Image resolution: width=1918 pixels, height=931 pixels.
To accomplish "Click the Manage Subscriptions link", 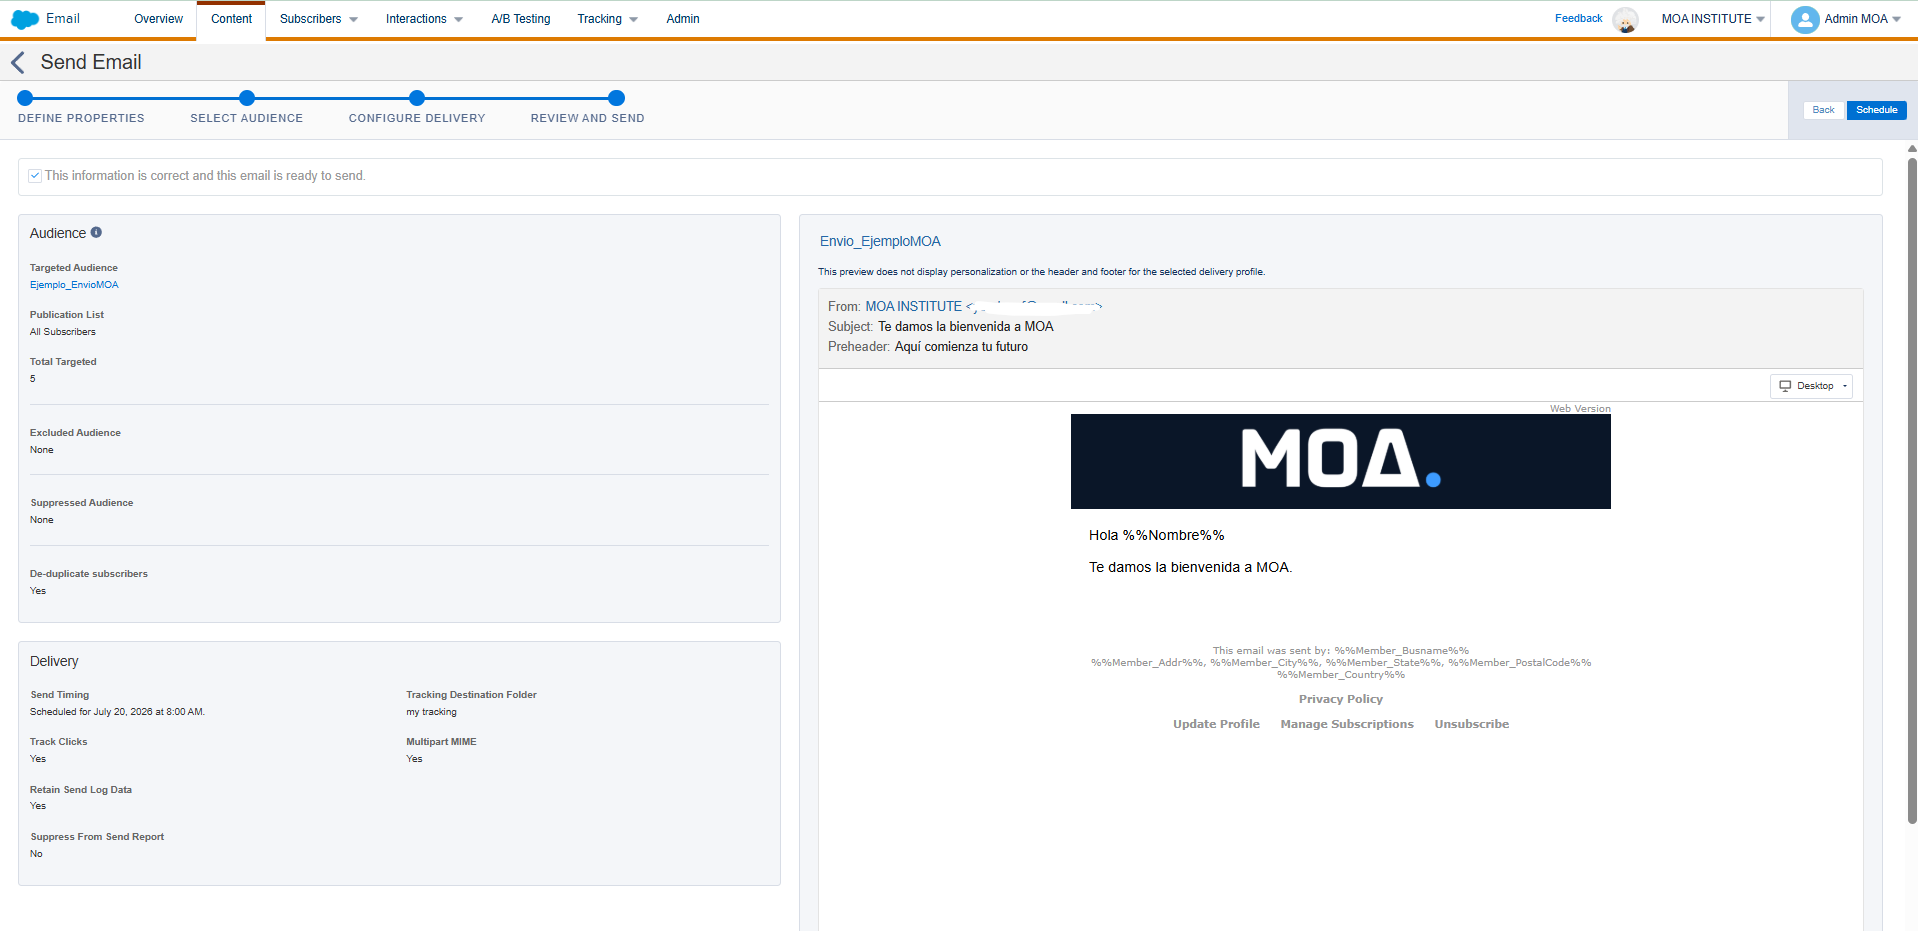I will 1347,724.
